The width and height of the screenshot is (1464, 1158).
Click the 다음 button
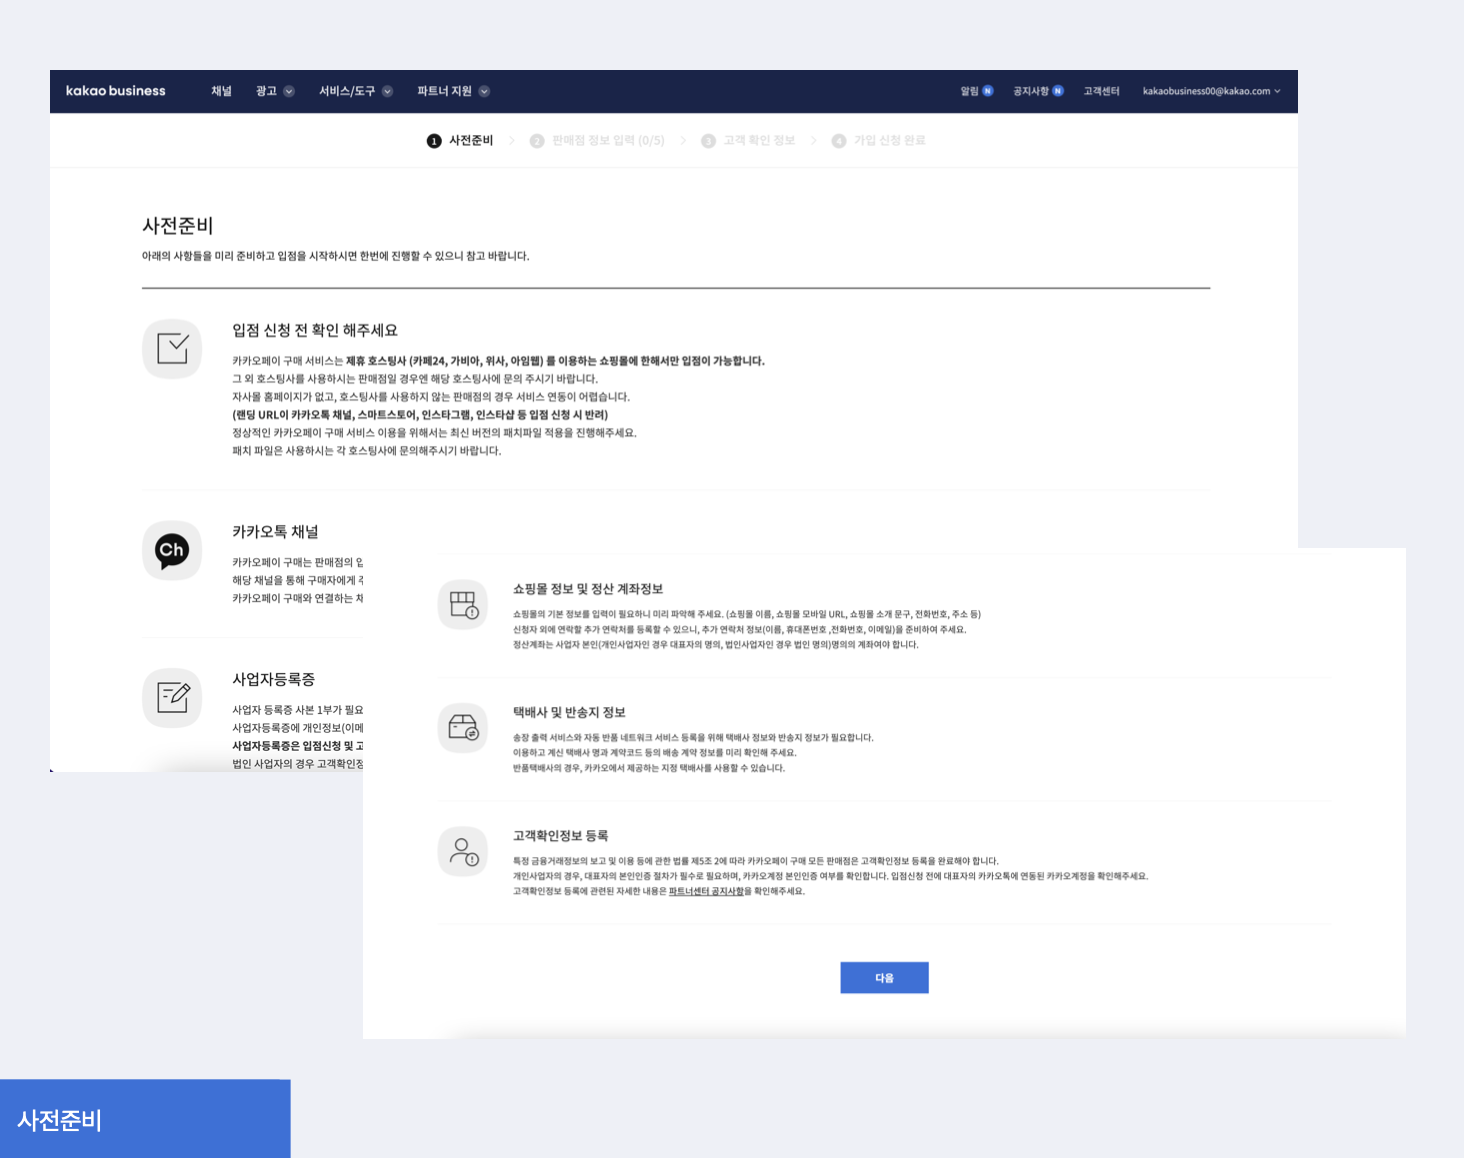[x=884, y=978]
